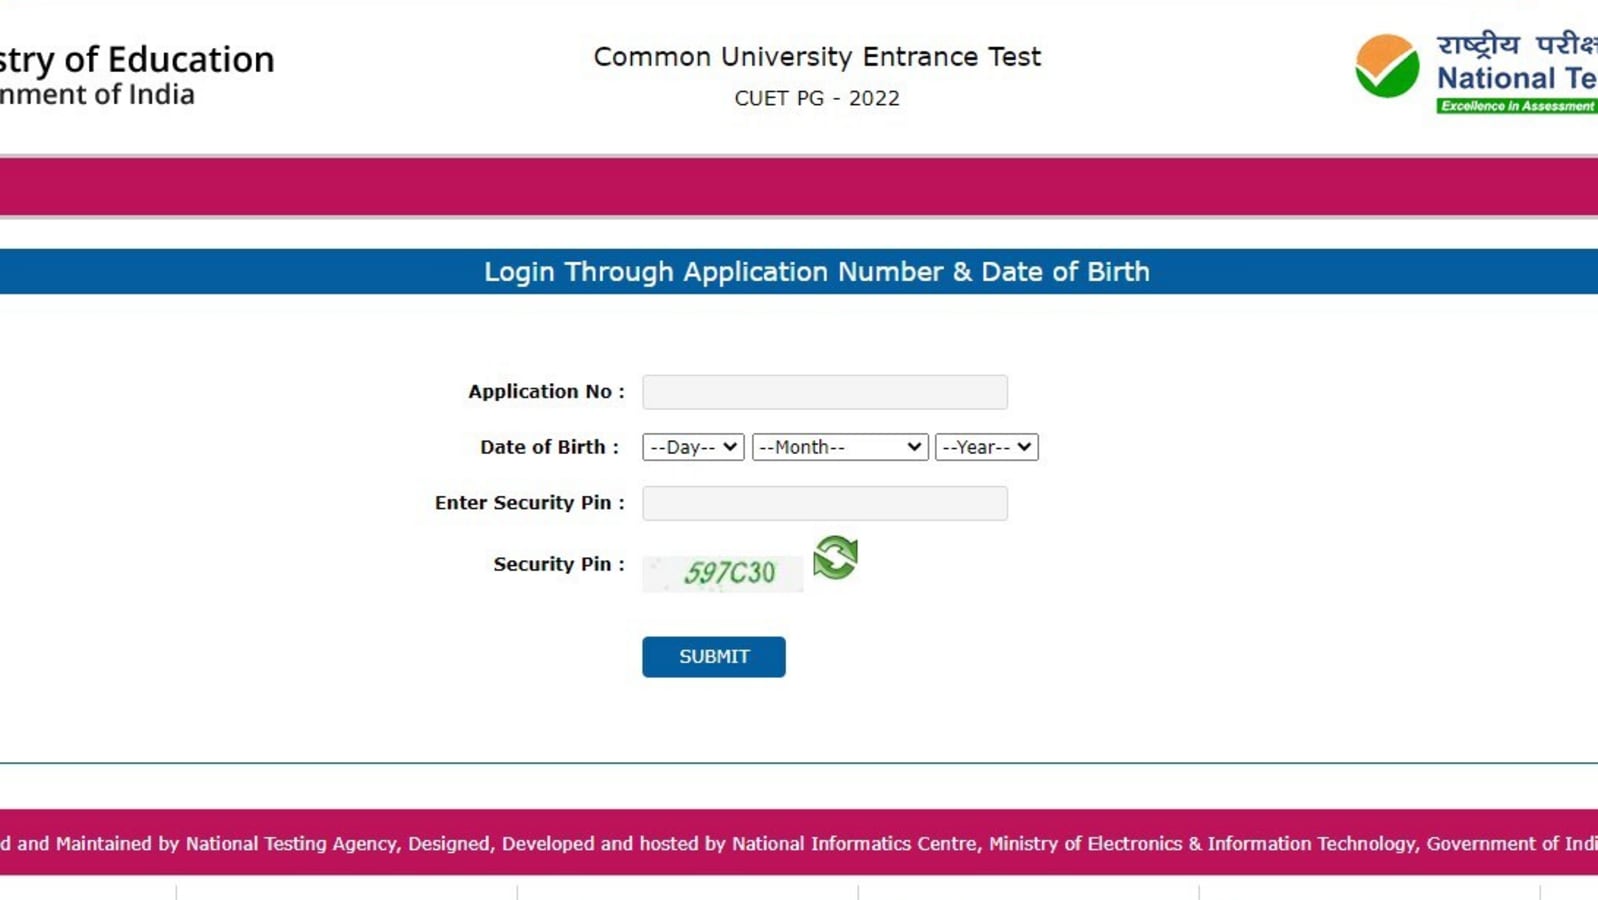Click the National Informatics Centre footer text
Viewport: 1598px width, 900px height.
853,843
